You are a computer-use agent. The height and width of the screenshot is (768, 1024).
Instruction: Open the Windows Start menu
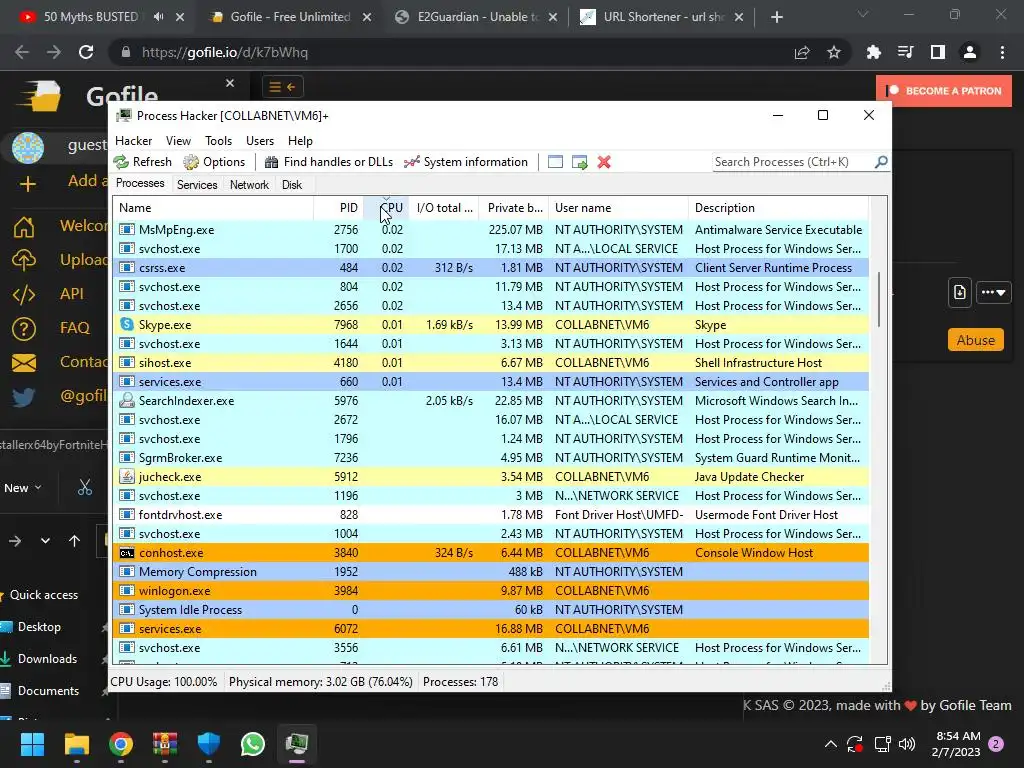tap(32, 744)
